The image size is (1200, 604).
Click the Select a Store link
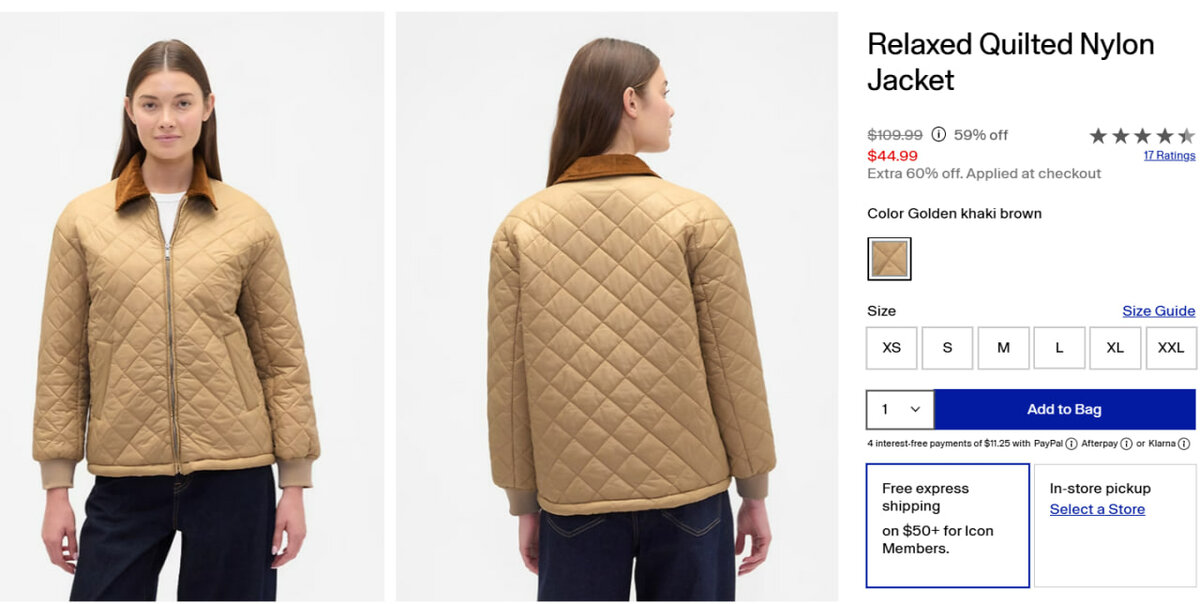click(1097, 509)
